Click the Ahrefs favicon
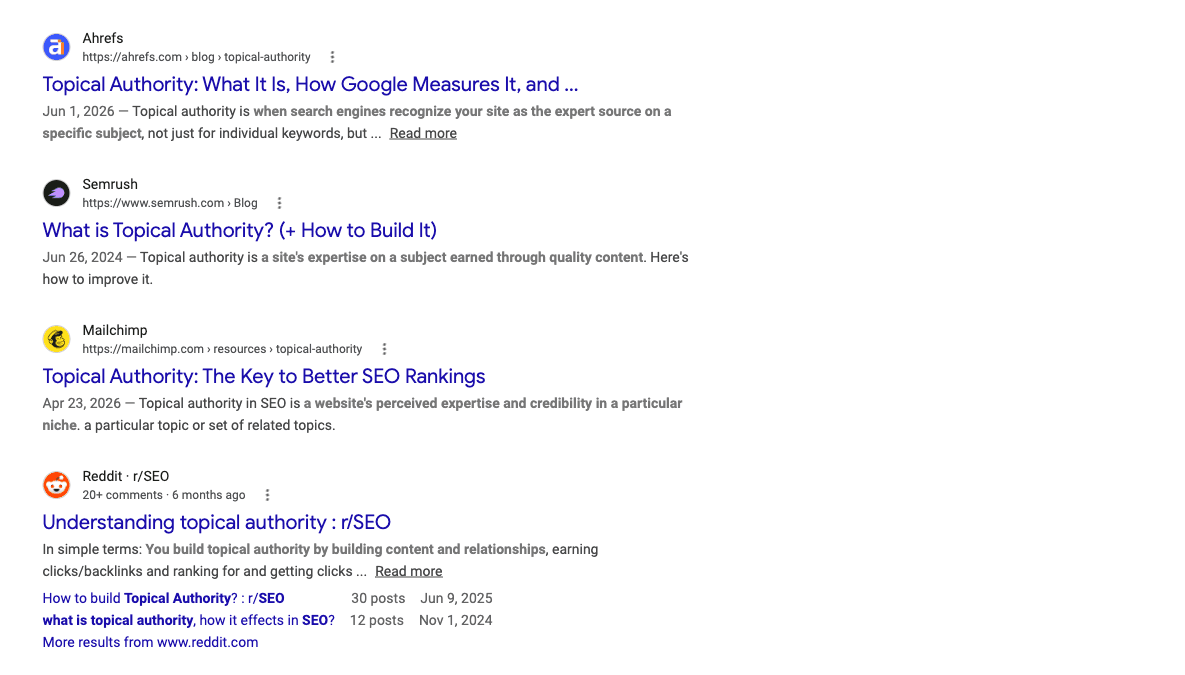The height and width of the screenshot is (675, 1185). point(56,47)
